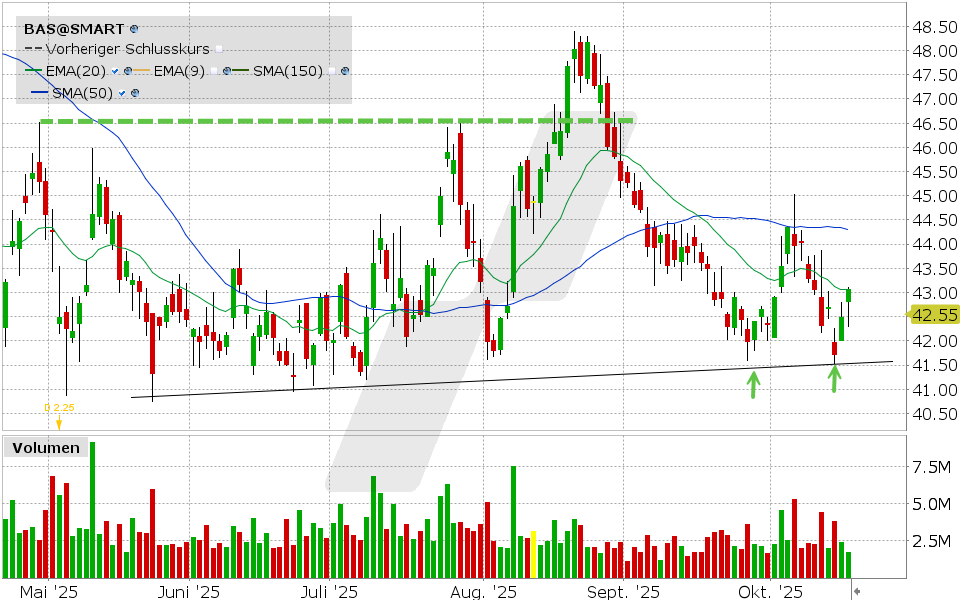
Task: Click the yellow dividend marker D 2.25
Action: pos(59,408)
